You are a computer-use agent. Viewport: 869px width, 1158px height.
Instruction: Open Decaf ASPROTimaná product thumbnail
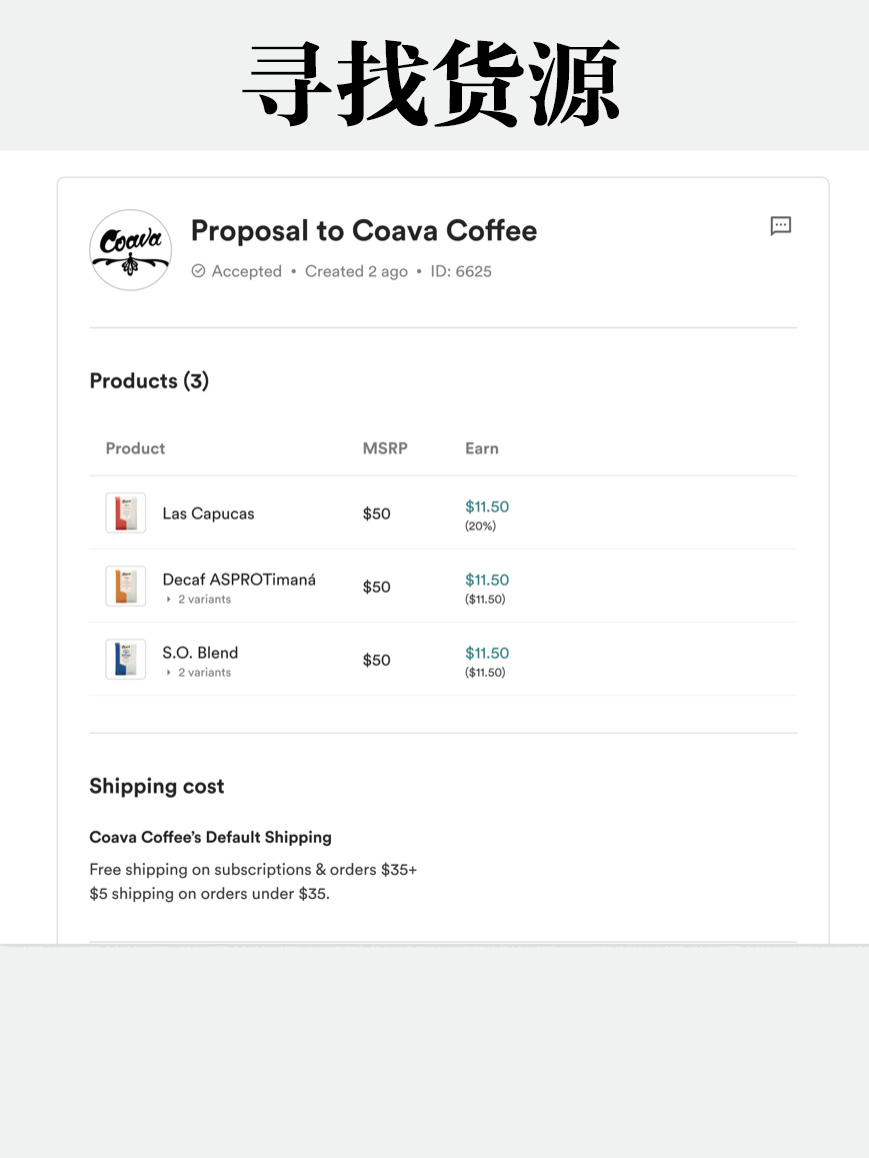126,586
